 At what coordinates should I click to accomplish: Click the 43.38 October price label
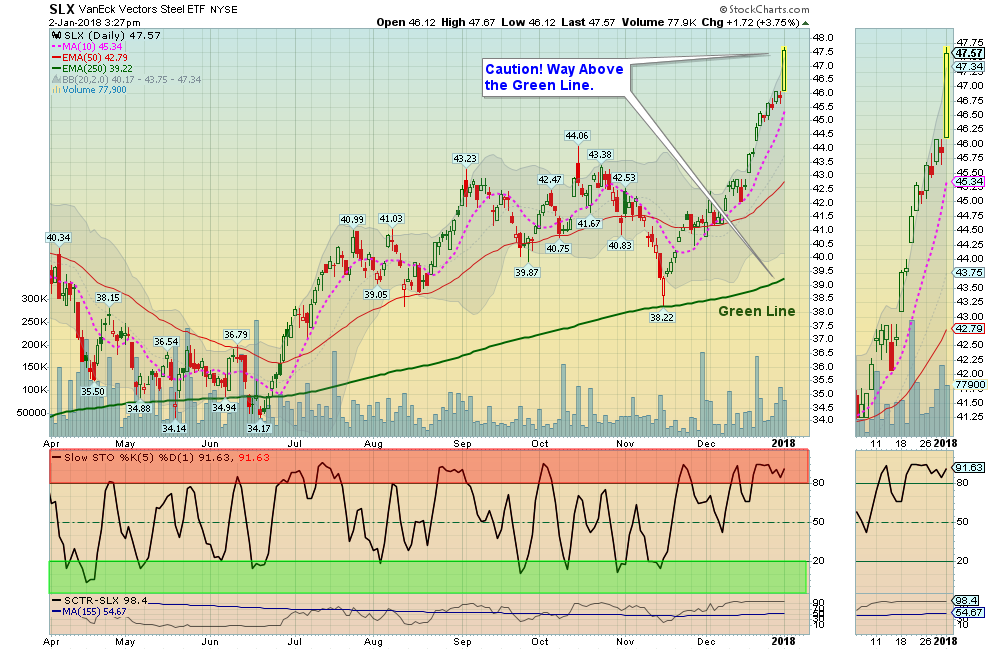pos(600,154)
